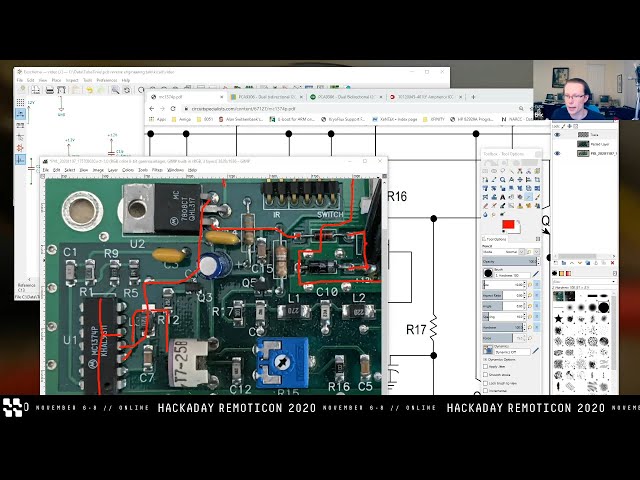The height and width of the screenshot is (480, 640).
Task: Click the Chrome address bar
Action: pos(351,109)
